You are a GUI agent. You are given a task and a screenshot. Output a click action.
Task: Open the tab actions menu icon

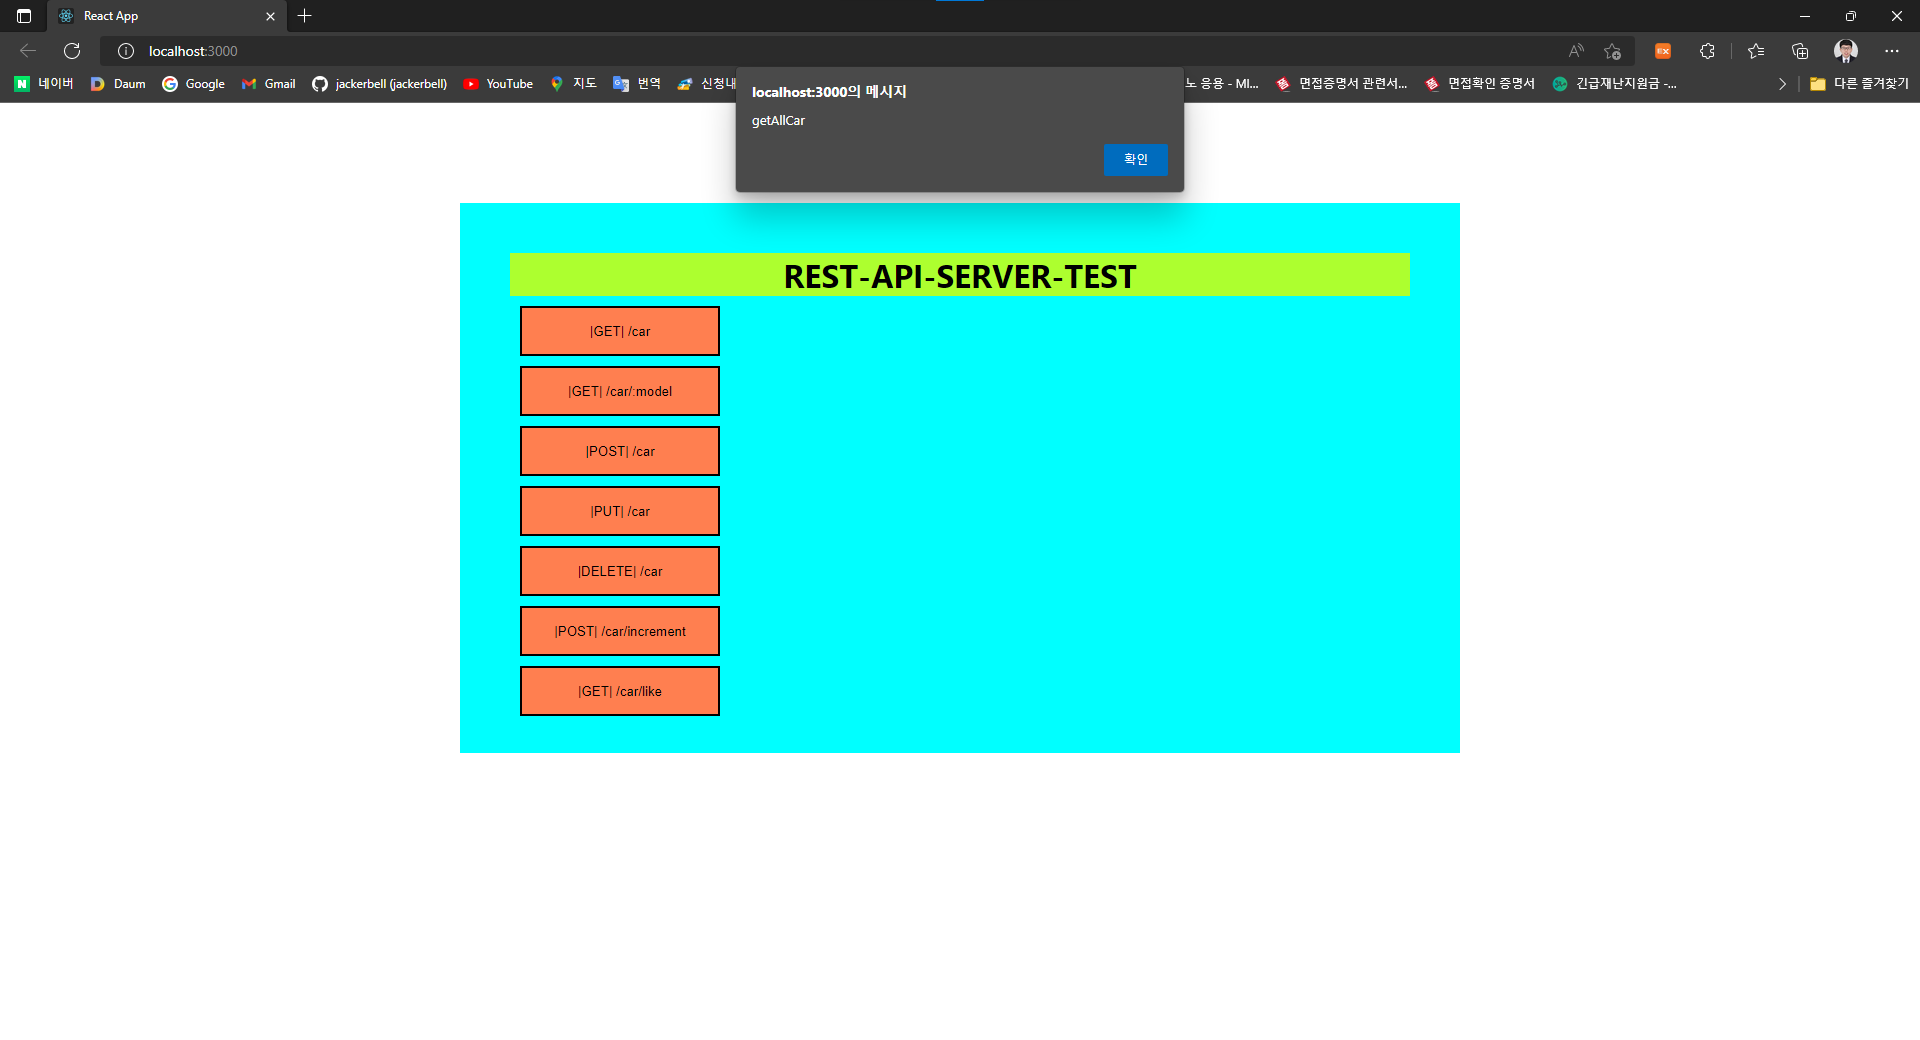24,16
